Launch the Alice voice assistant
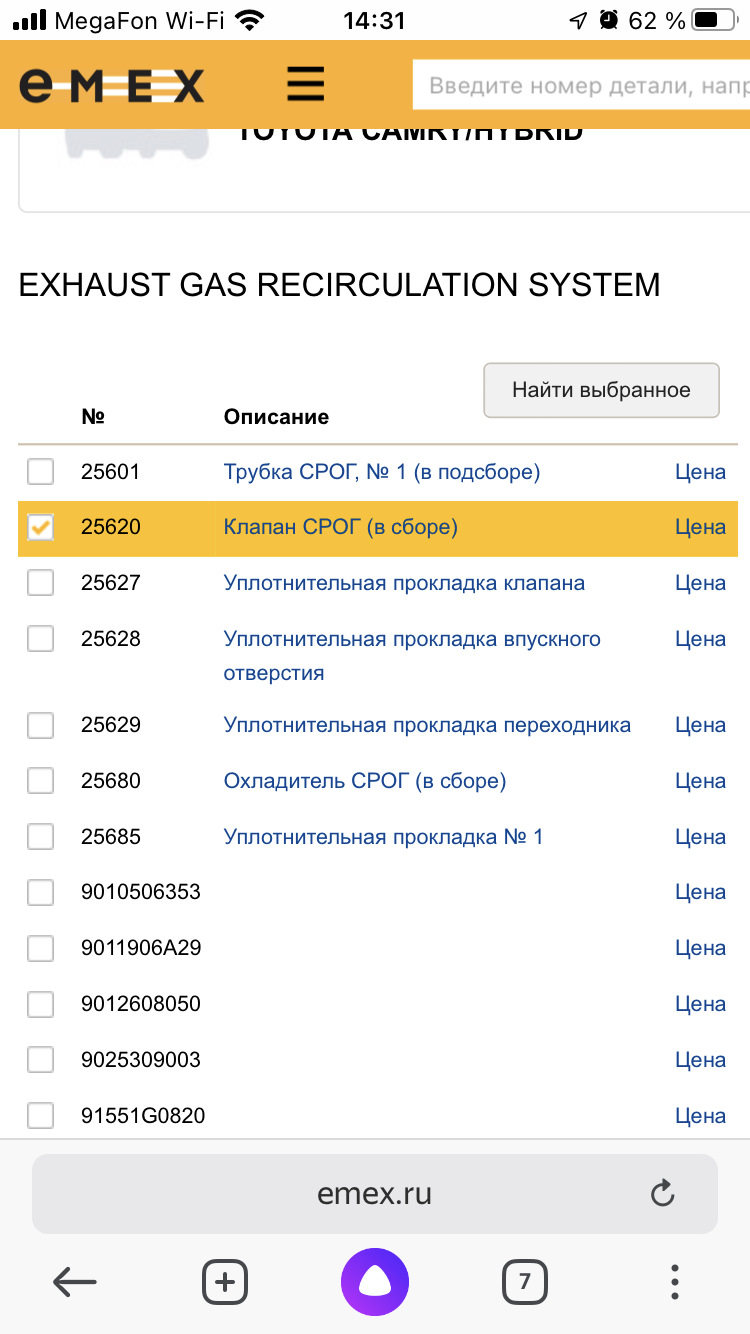750x1334 pixels. pos(375,1281)
